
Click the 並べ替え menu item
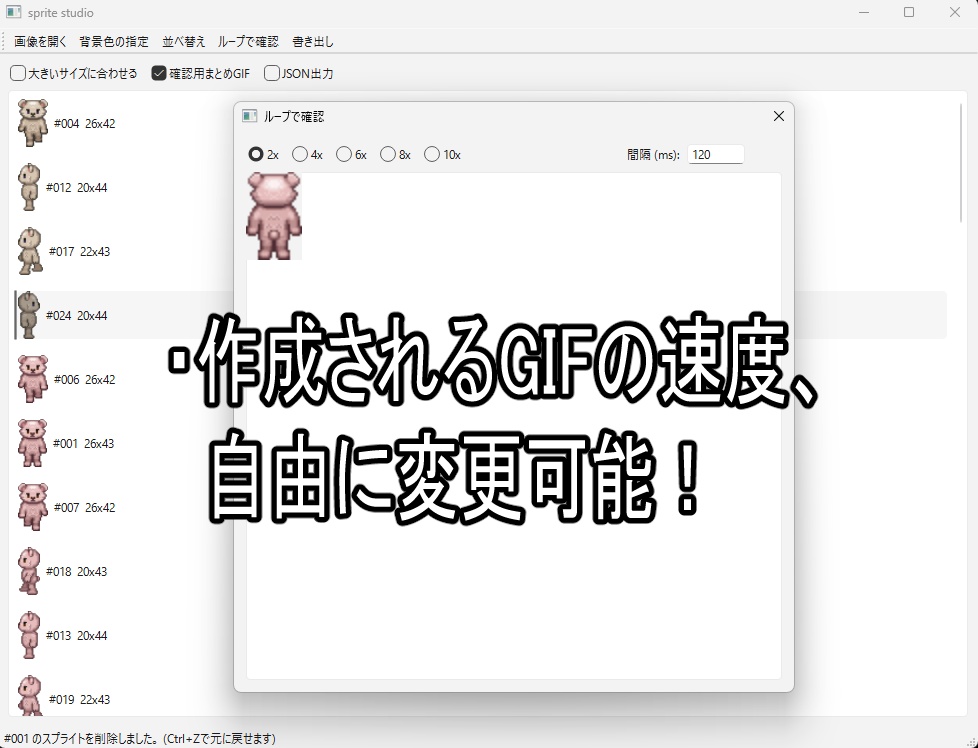point(184,42)
